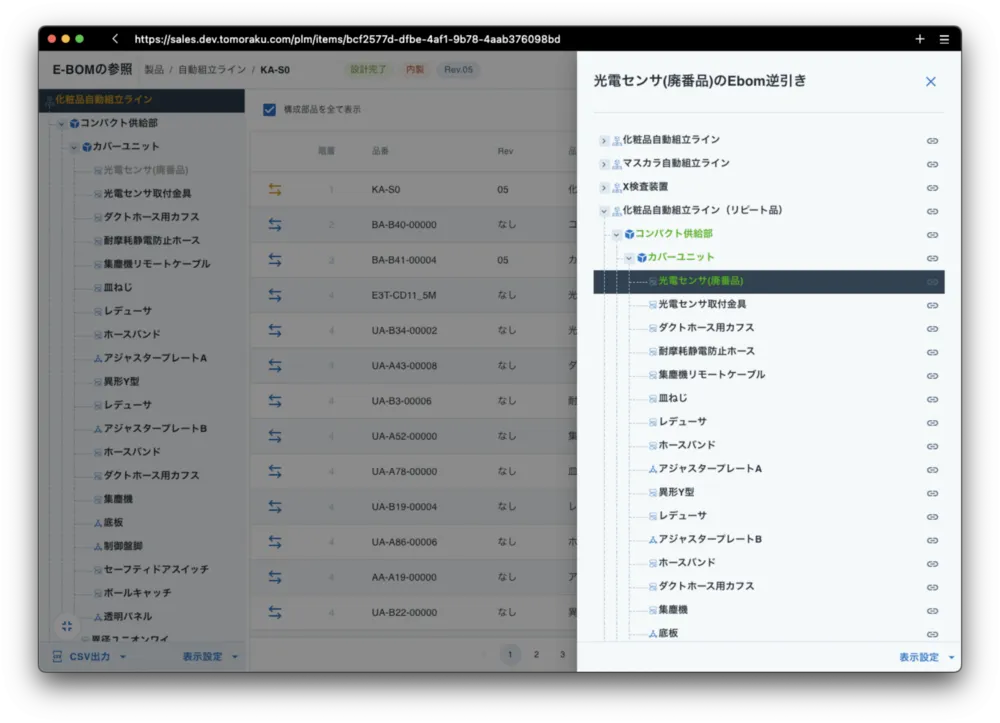Image resolution: width=1000 pixels, height=723 pixels.
Task: Open the browser hamburger menu icon
Action: [944, 39]
